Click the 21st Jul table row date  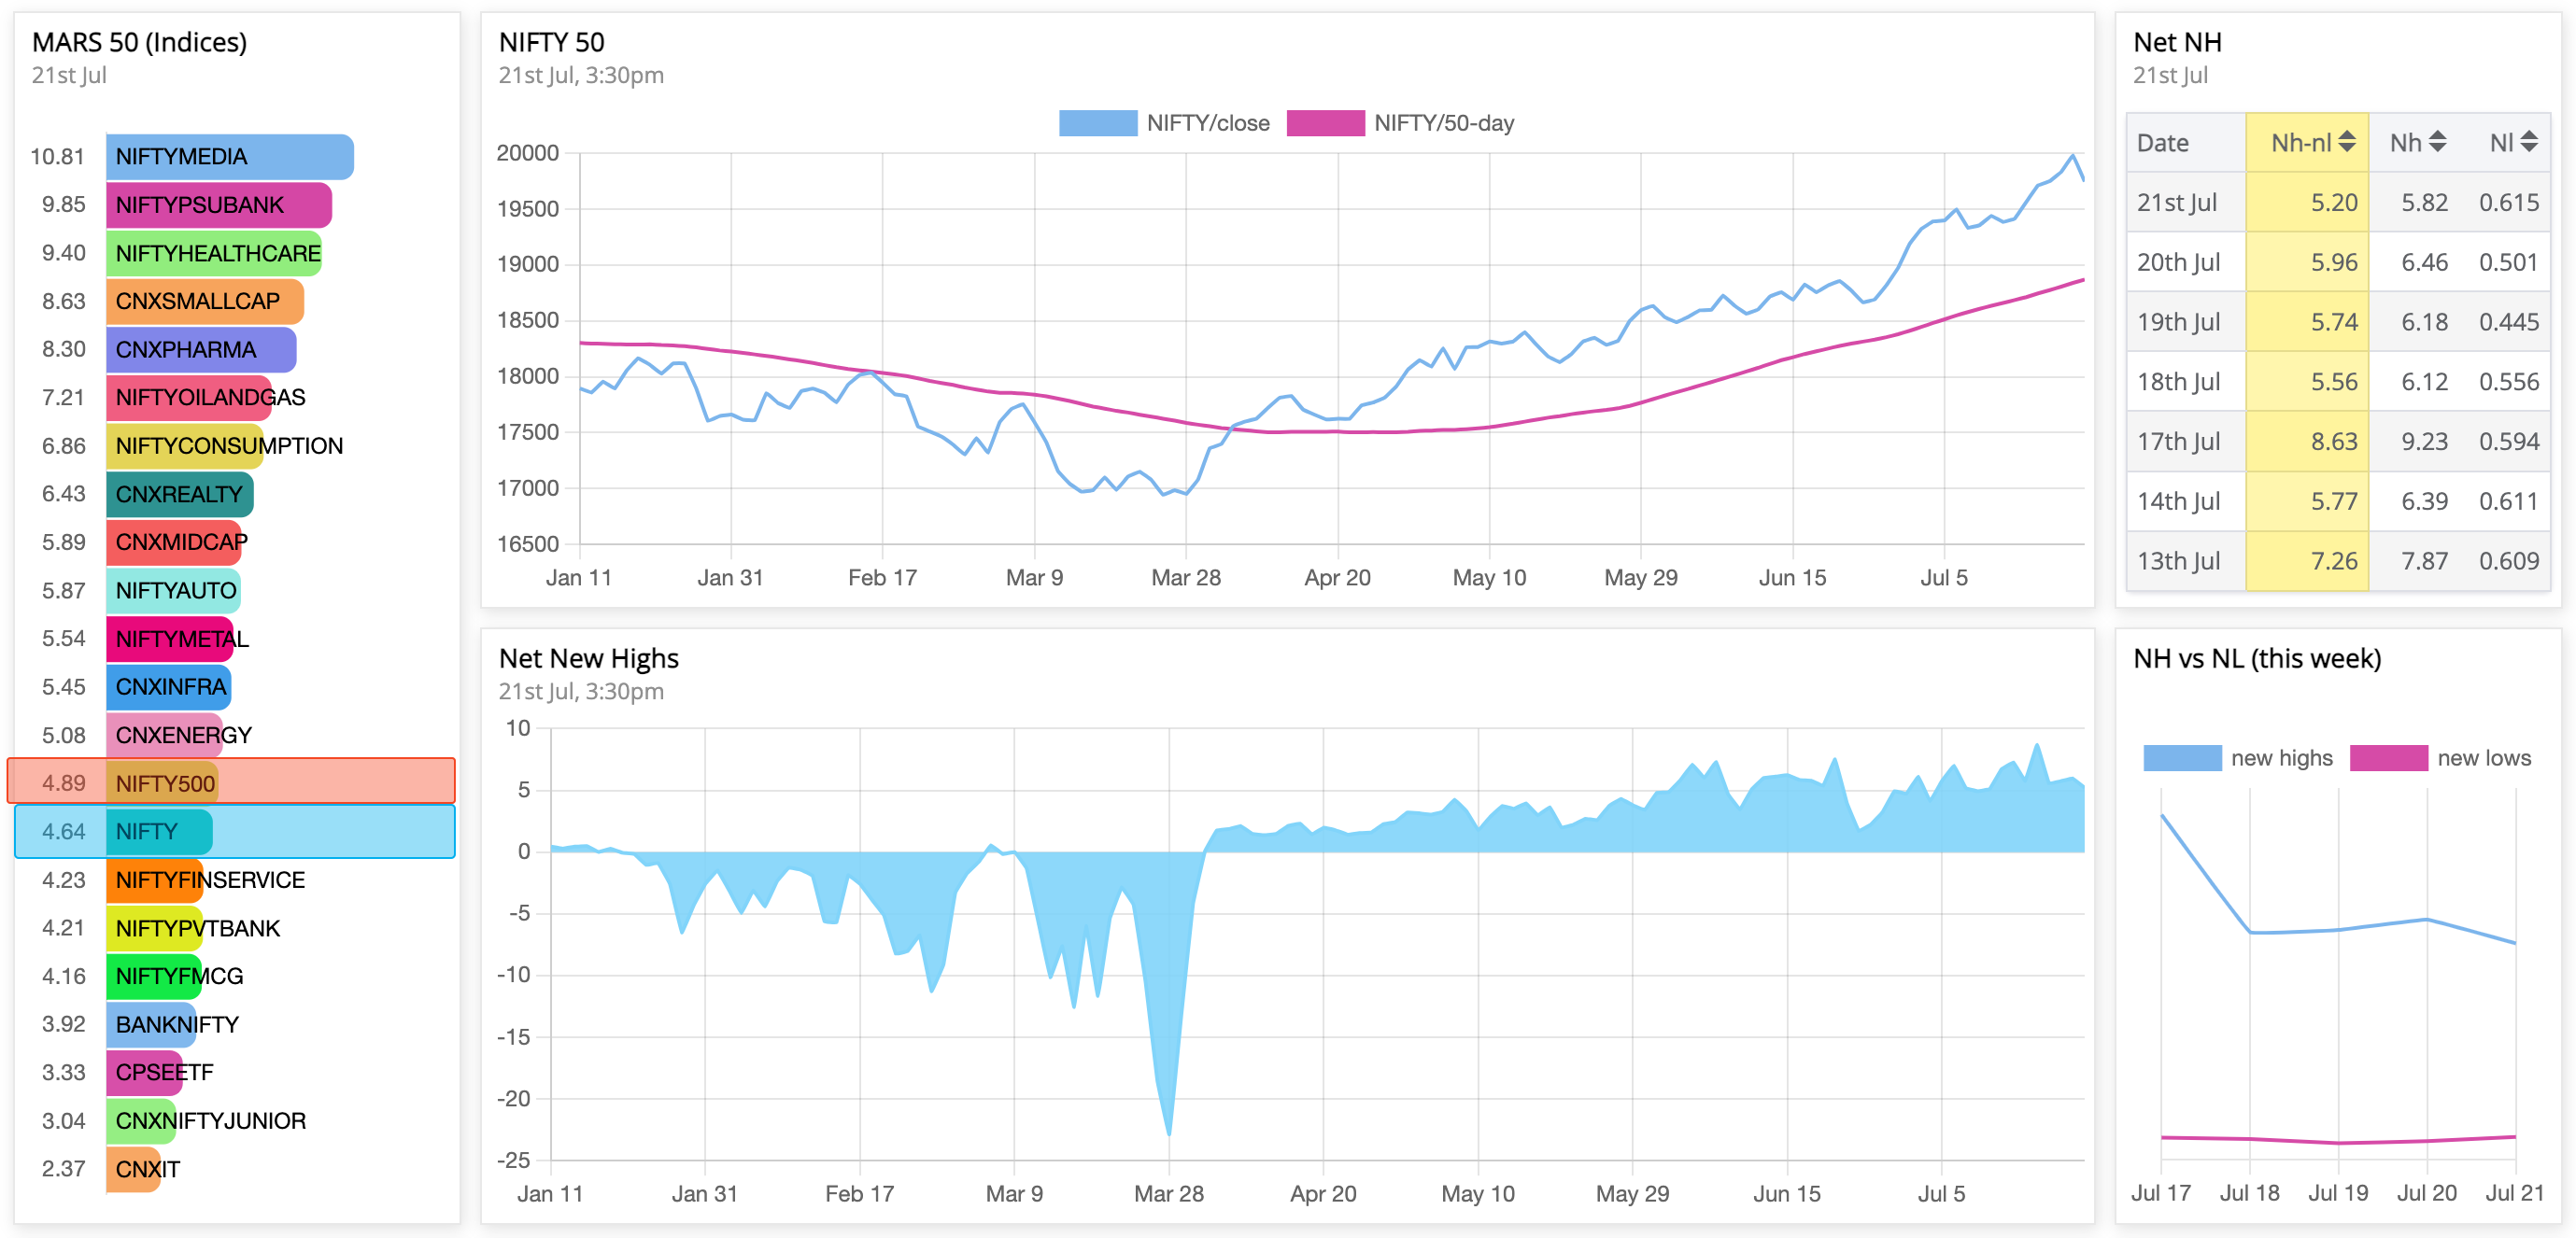[x=2176, y=203]
